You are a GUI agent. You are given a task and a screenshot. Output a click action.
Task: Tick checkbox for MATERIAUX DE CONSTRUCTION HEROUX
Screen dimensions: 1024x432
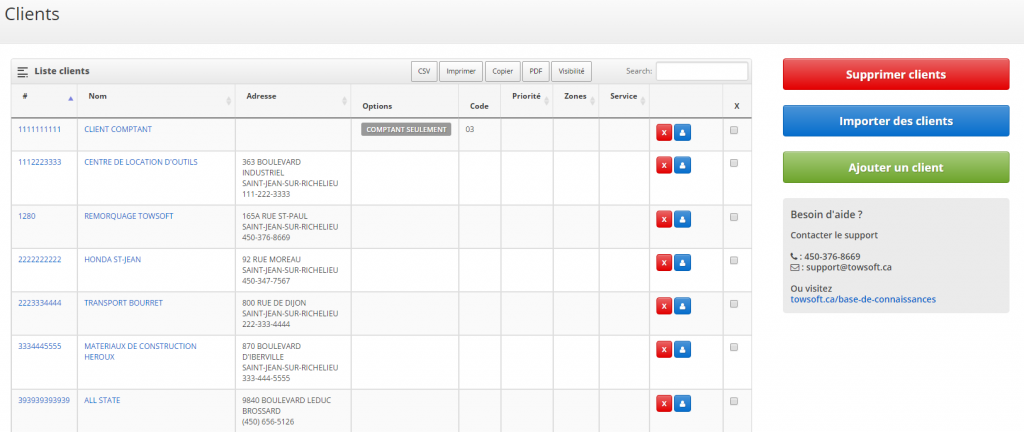point(734,347)
